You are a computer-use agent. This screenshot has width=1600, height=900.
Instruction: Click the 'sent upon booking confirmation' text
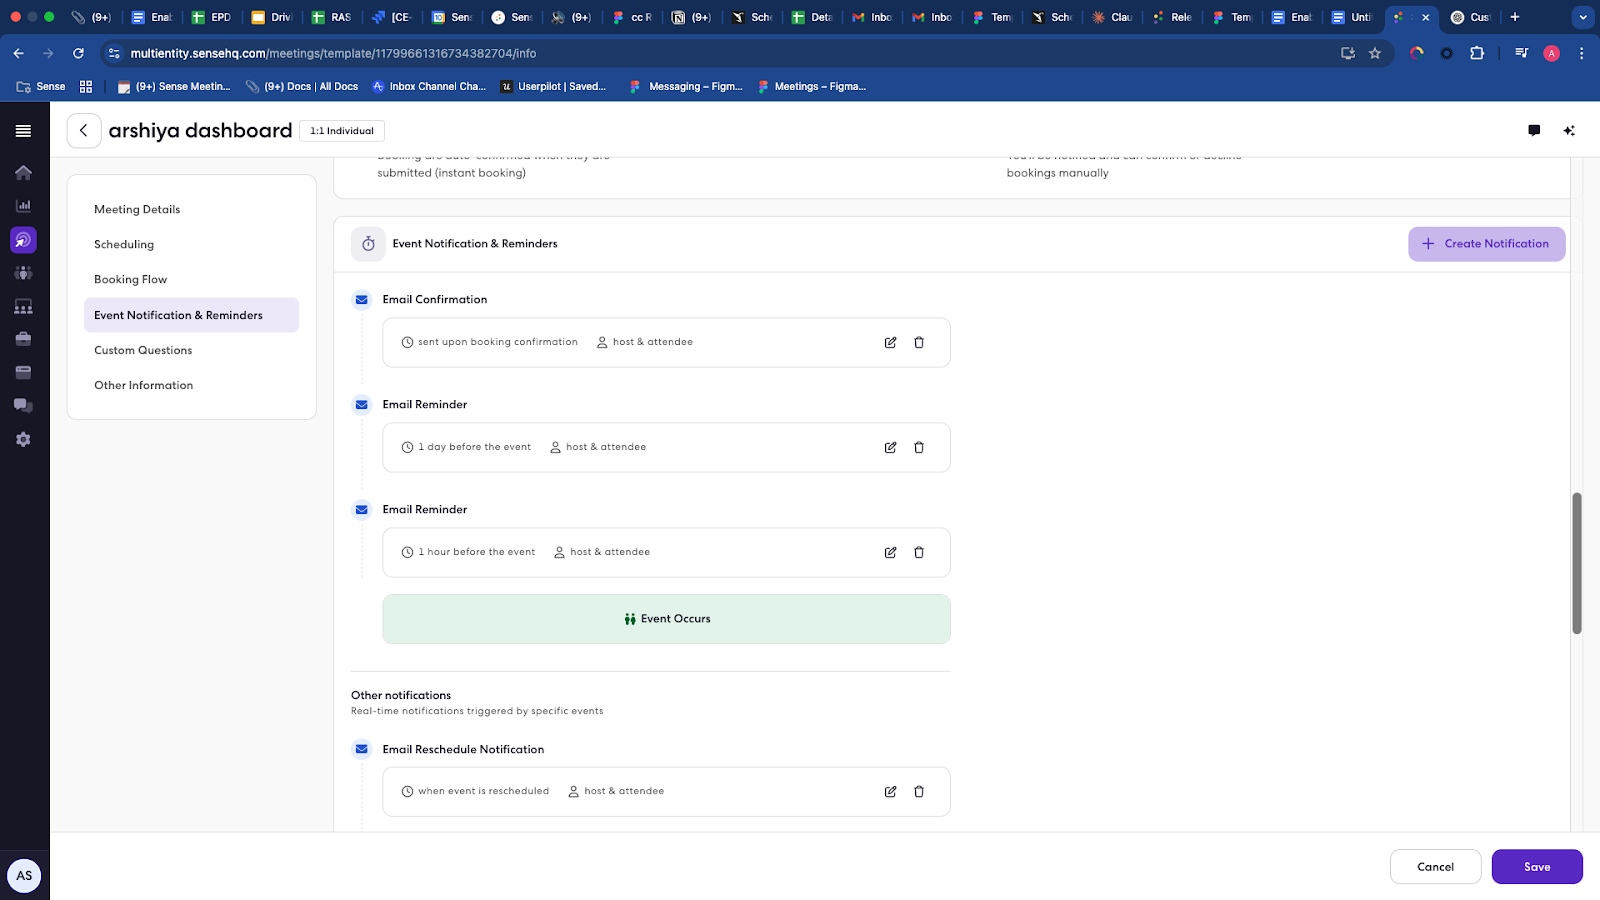(x=498, y=342)
